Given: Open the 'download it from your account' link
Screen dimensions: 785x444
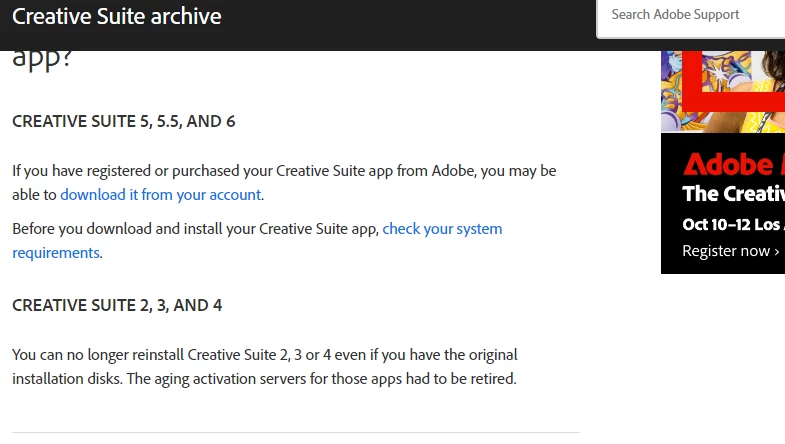Looking at the screenshot, I should 161,195.
